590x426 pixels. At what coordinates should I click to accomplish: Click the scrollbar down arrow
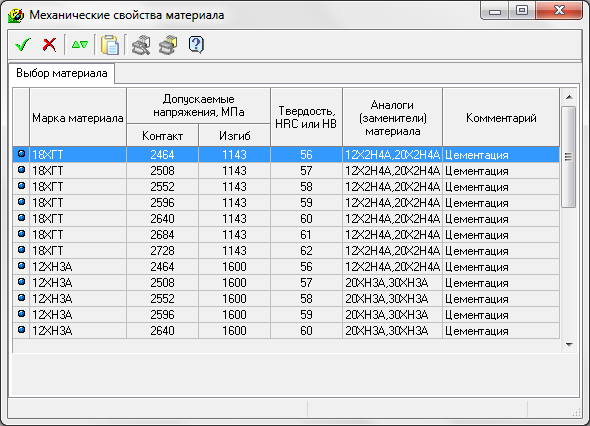click(x=569, y=344)
